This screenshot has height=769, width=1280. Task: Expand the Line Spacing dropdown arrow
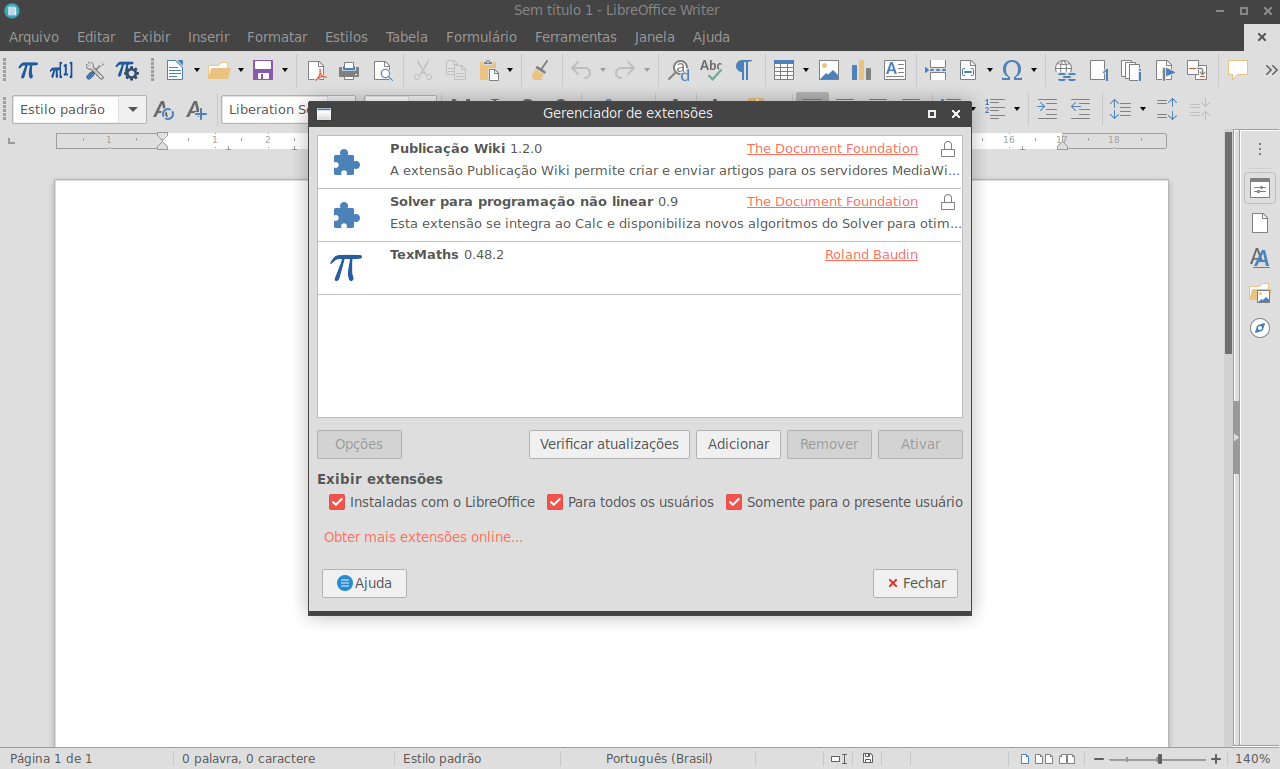[1142, 109]
